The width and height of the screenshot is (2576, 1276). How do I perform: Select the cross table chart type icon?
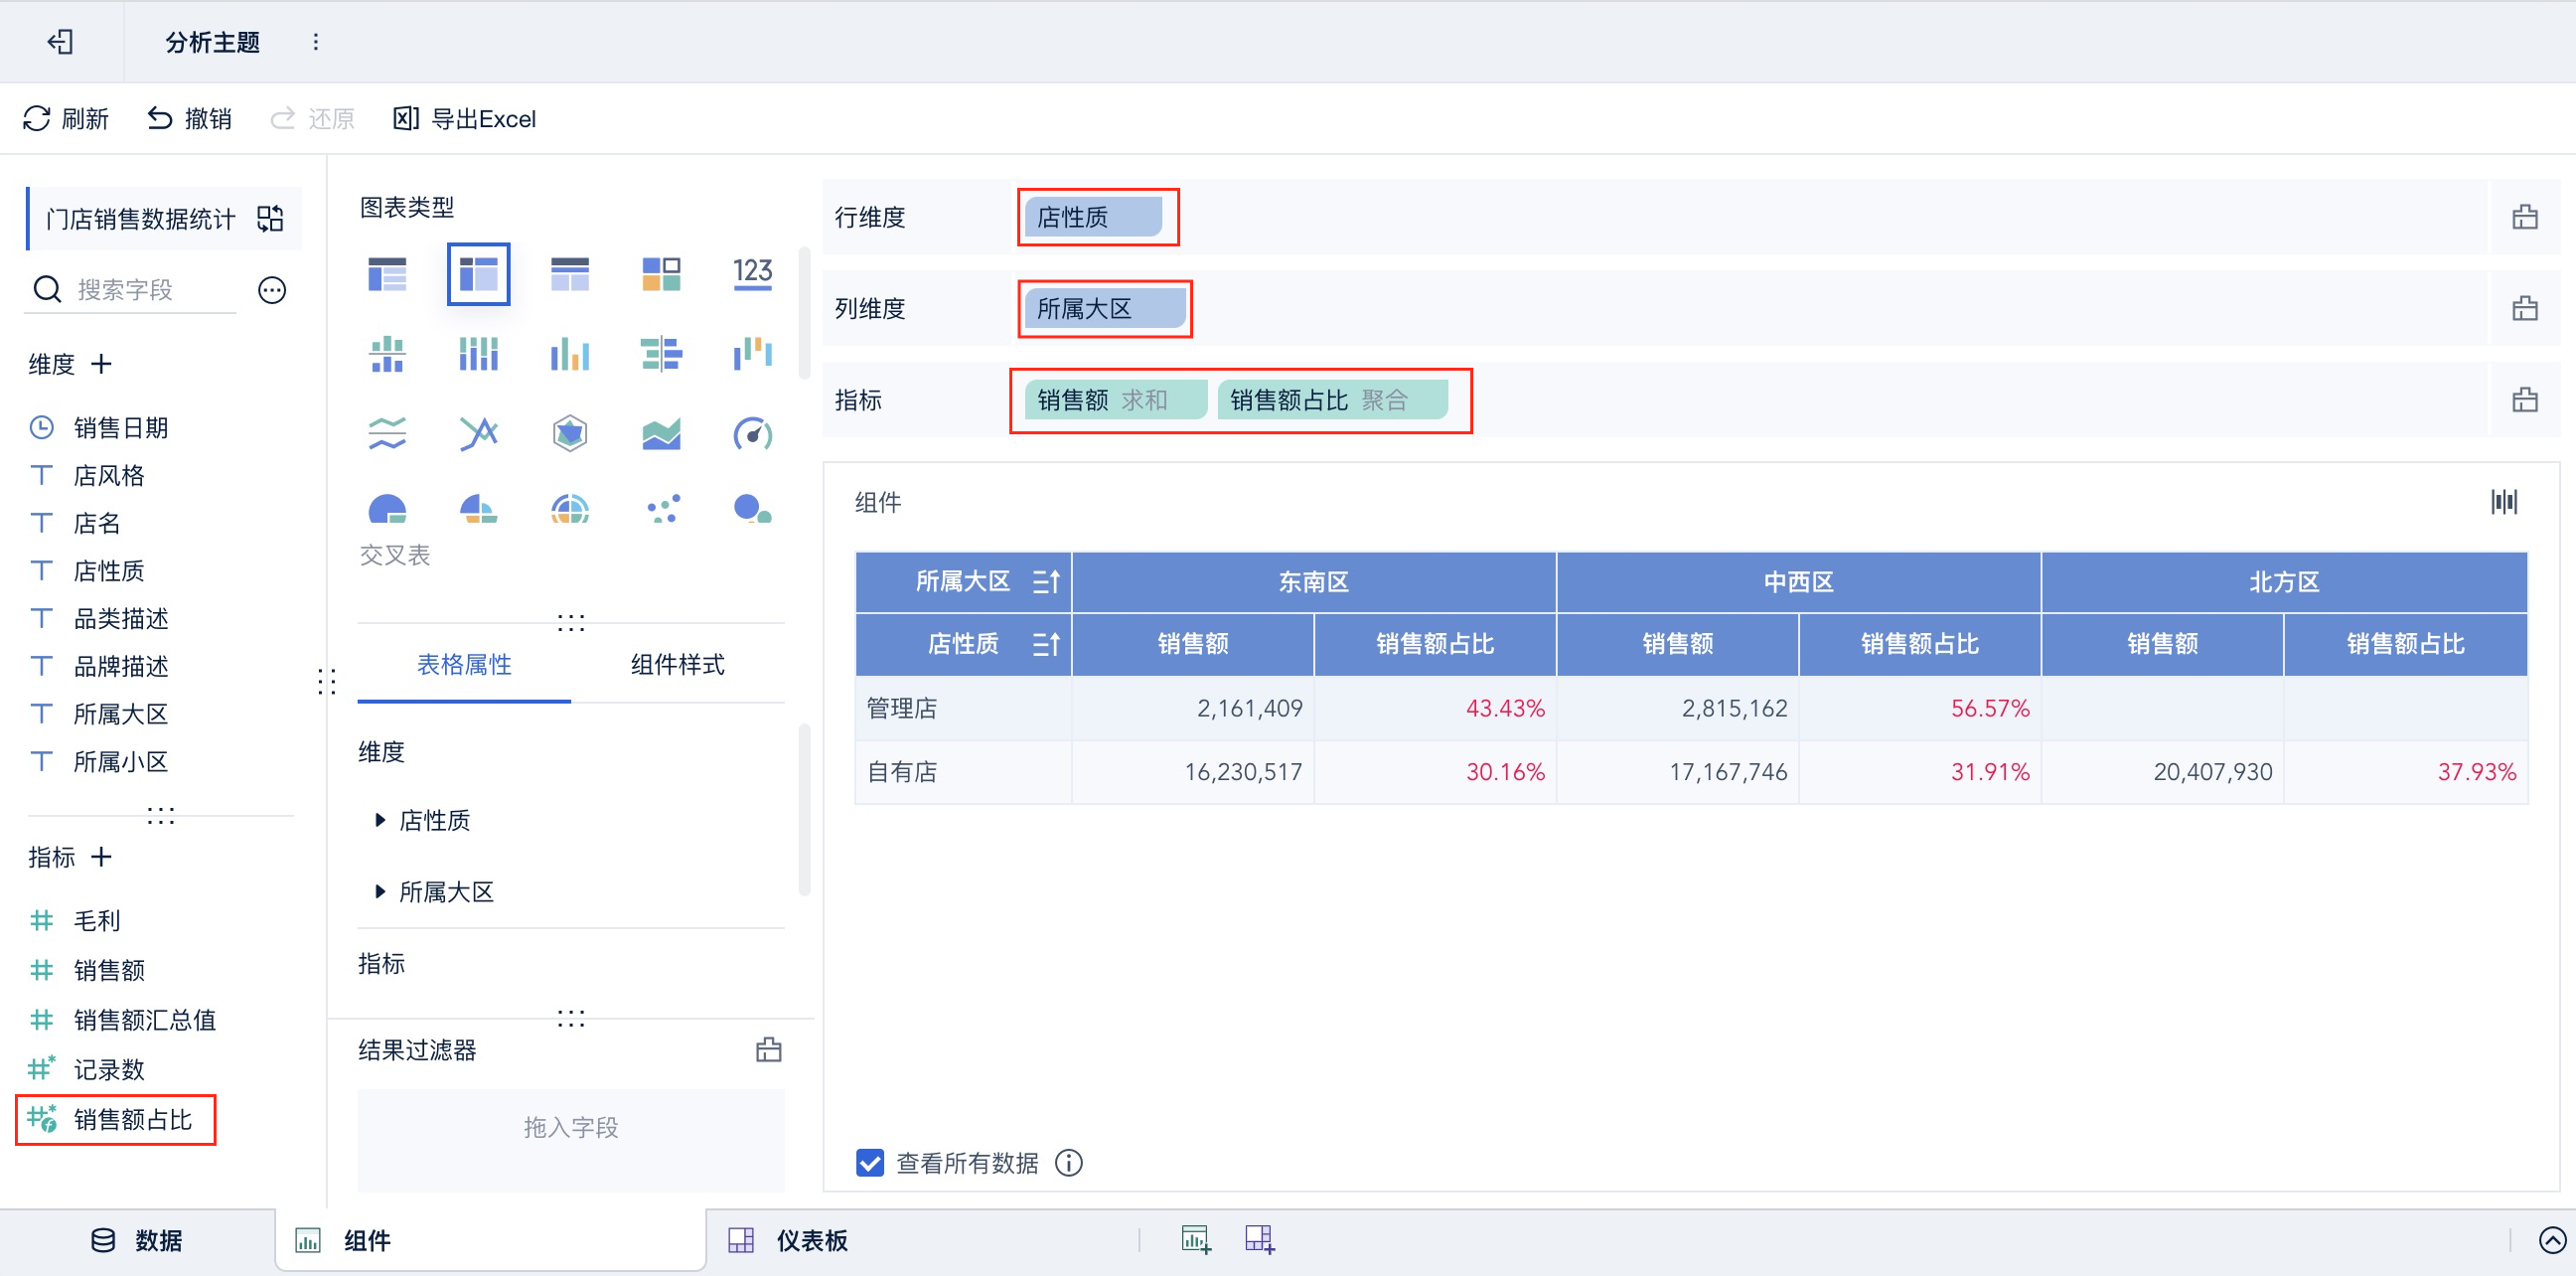coord(478,273)
